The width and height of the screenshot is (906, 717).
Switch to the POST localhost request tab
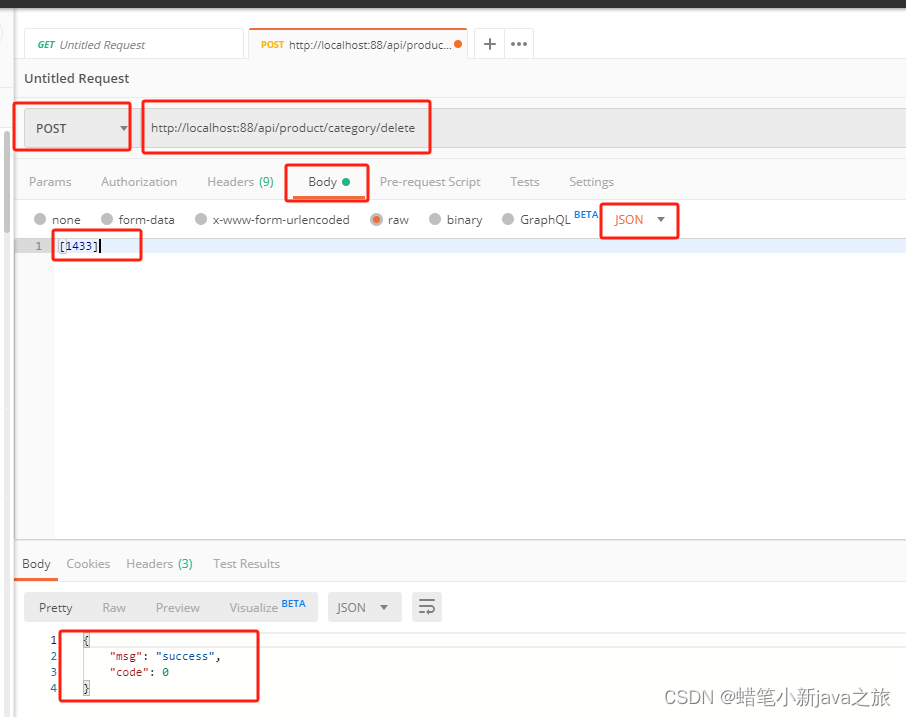358,44
